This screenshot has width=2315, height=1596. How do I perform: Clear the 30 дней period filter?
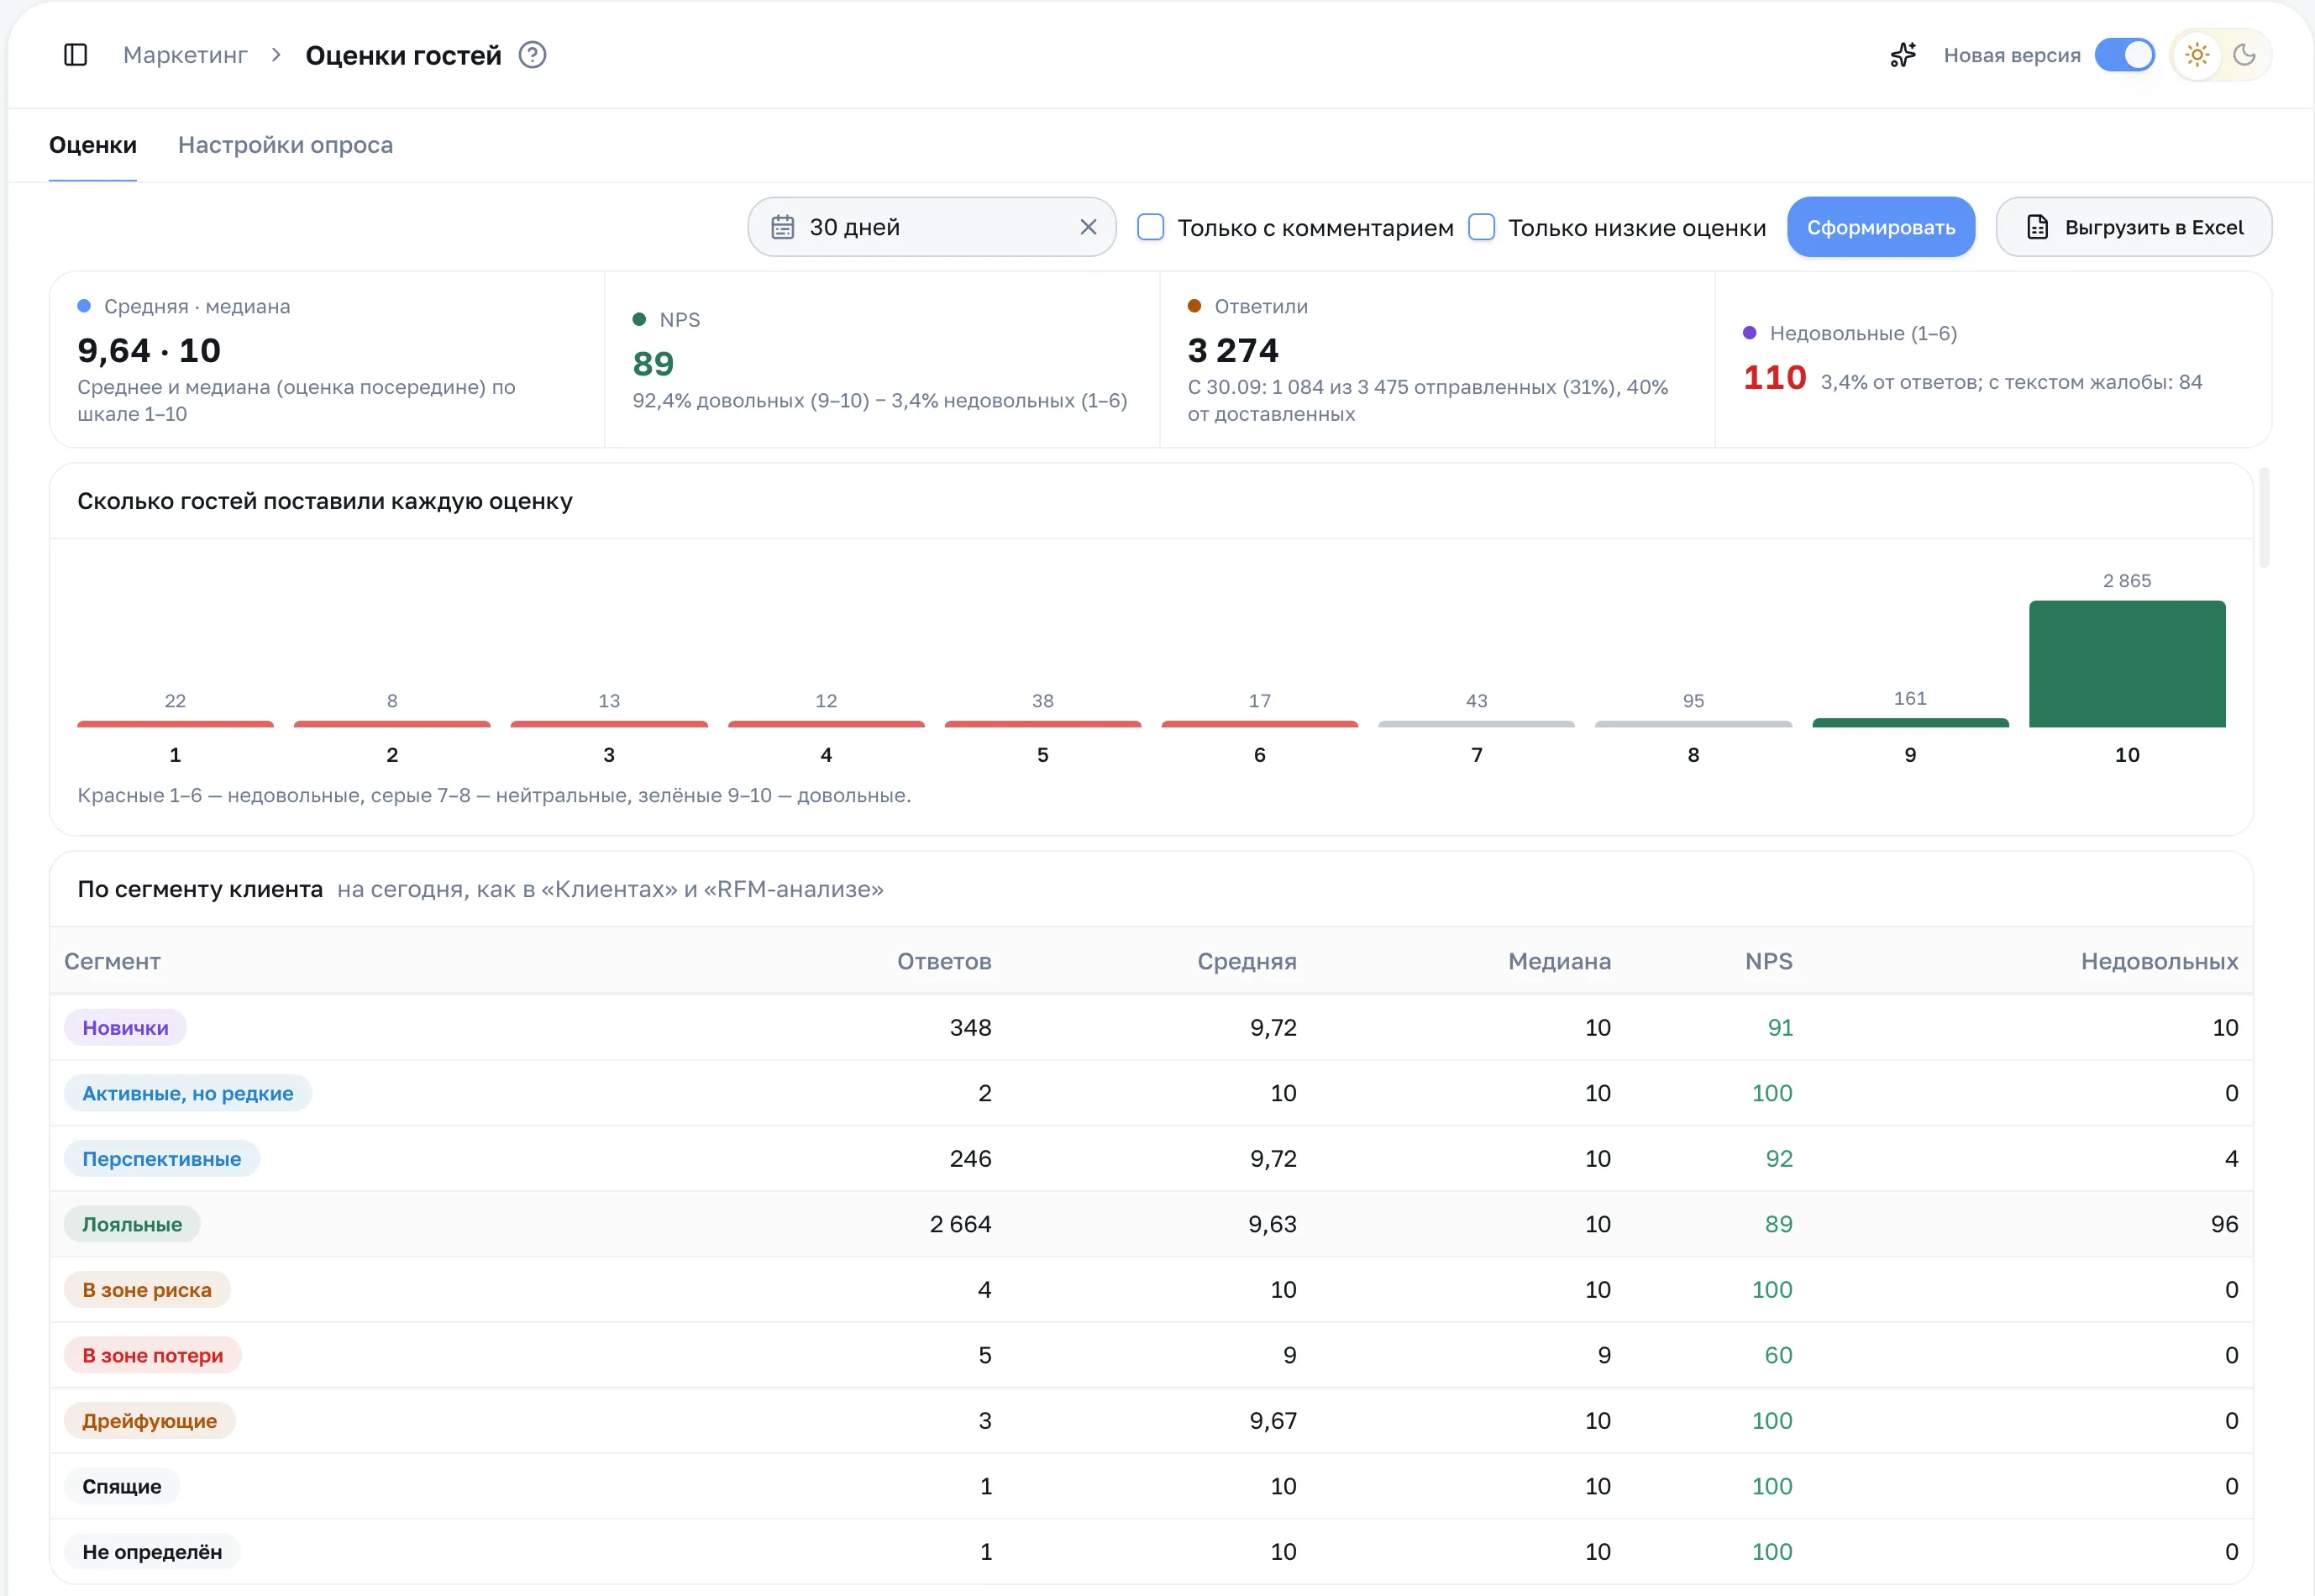pyautogui.click(x=1089, y=227)
